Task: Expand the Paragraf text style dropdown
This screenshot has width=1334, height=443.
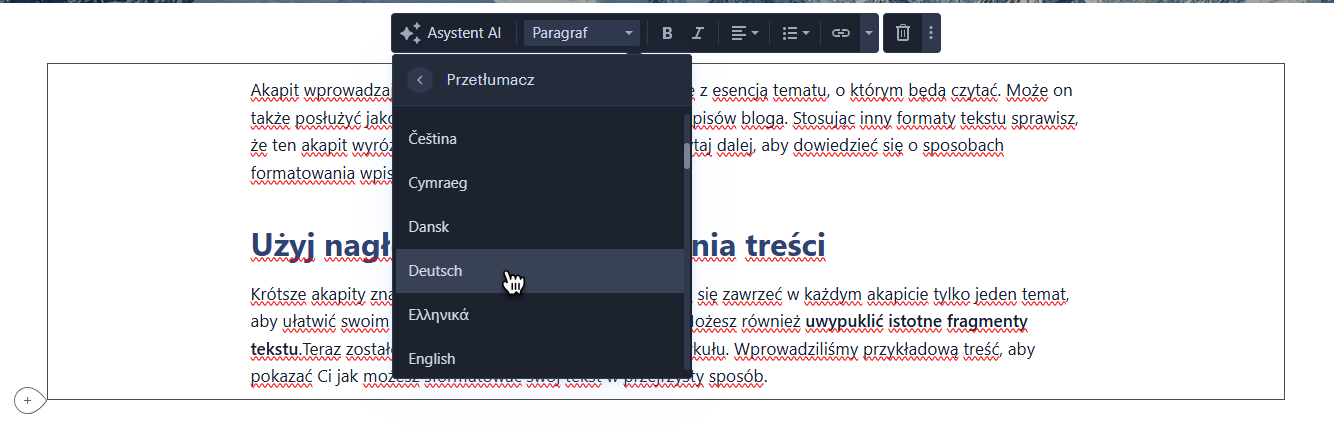Action: (582, 33)
